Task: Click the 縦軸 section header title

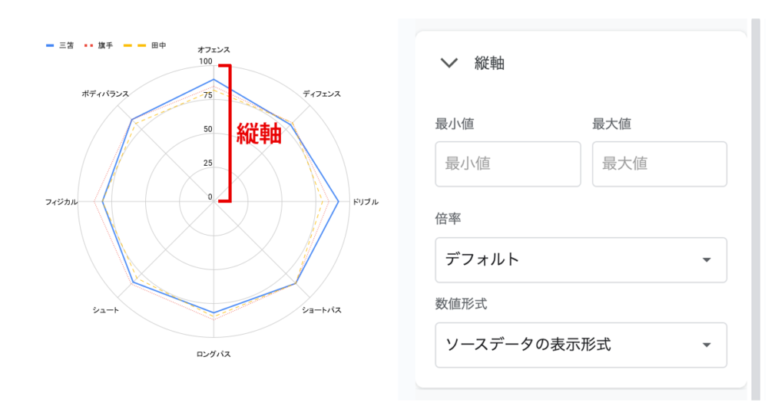Action: [489, 64]
